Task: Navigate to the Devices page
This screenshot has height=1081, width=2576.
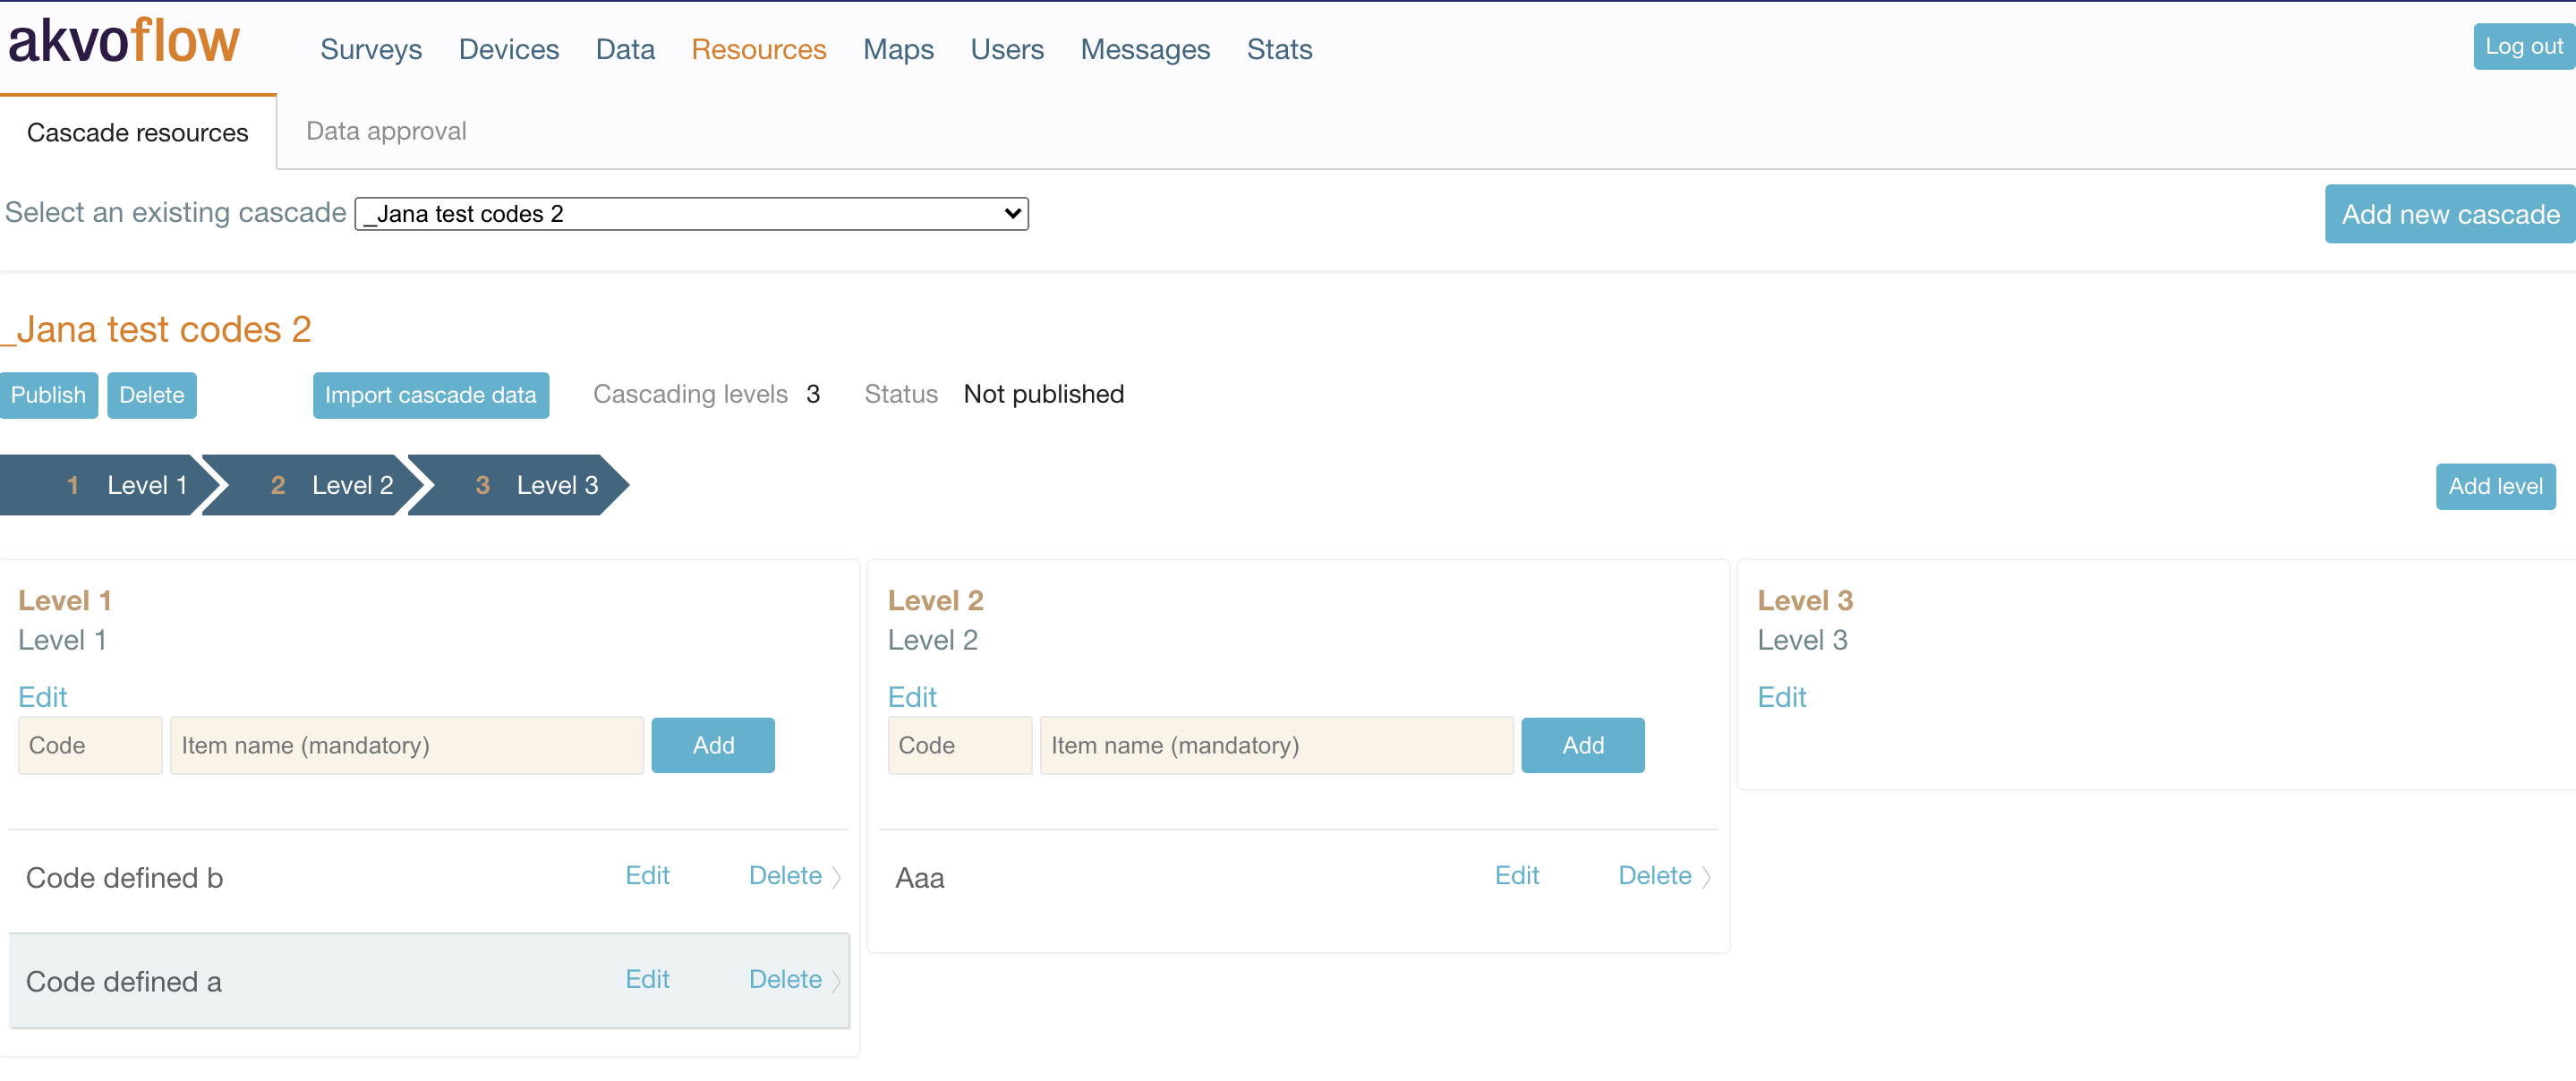Action: 508,49
